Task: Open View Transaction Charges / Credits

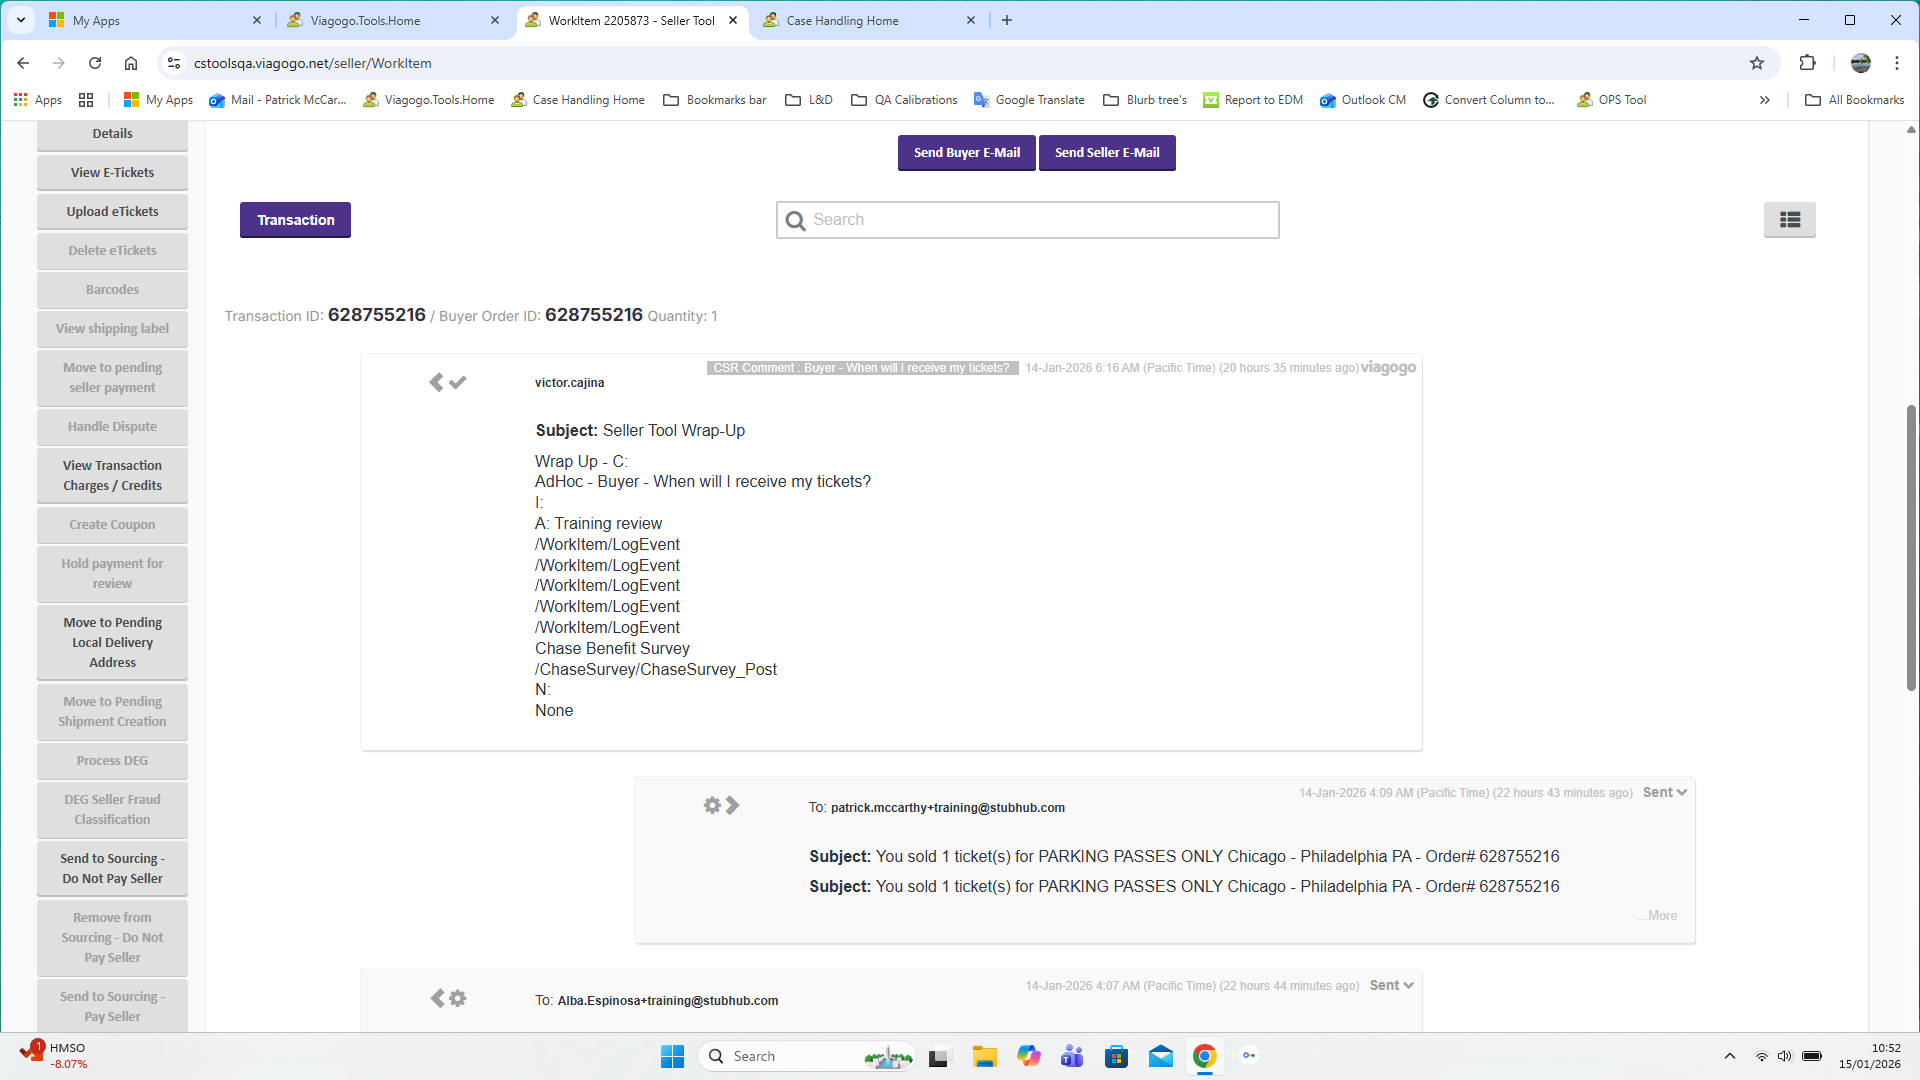Action: [x=112, y=476]
